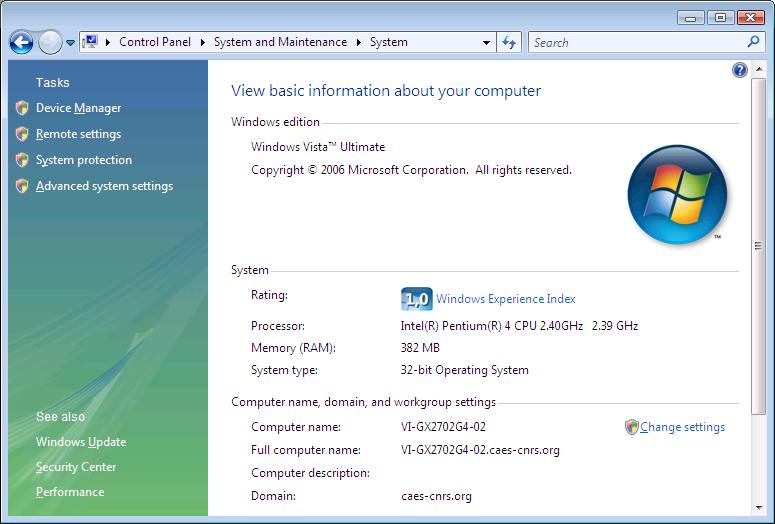This screenshot has height=524, width=775.
Task: Open Remote settings task link
Action: (78, 134)
